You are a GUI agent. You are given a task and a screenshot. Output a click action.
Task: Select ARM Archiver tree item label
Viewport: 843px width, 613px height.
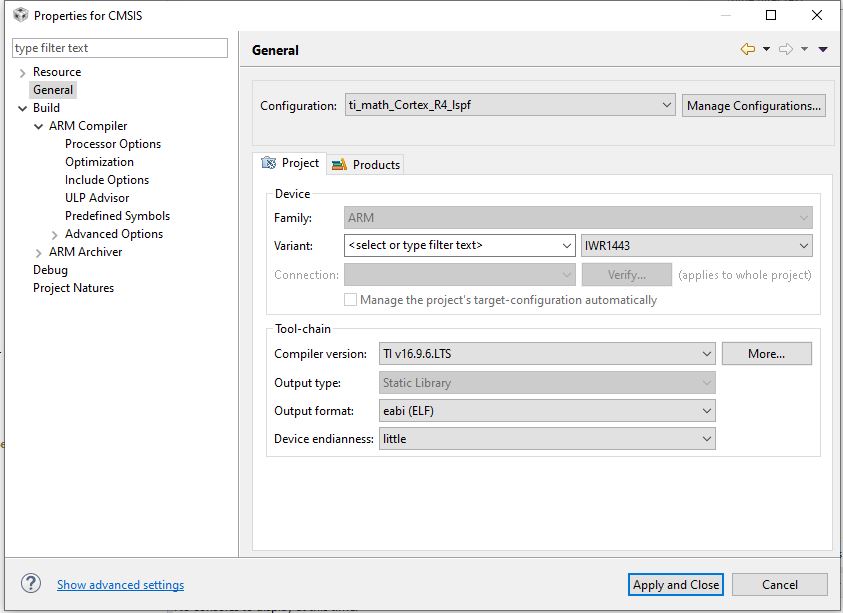85,252
